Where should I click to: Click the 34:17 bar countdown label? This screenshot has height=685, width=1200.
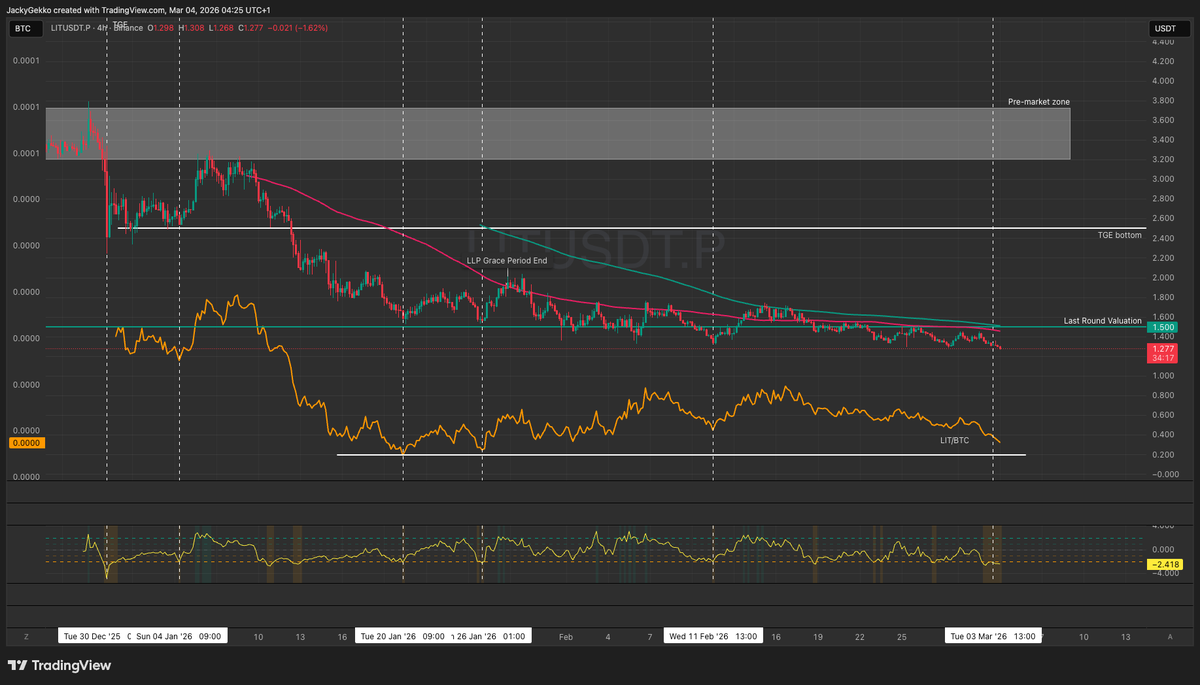tap(1164, 357)
